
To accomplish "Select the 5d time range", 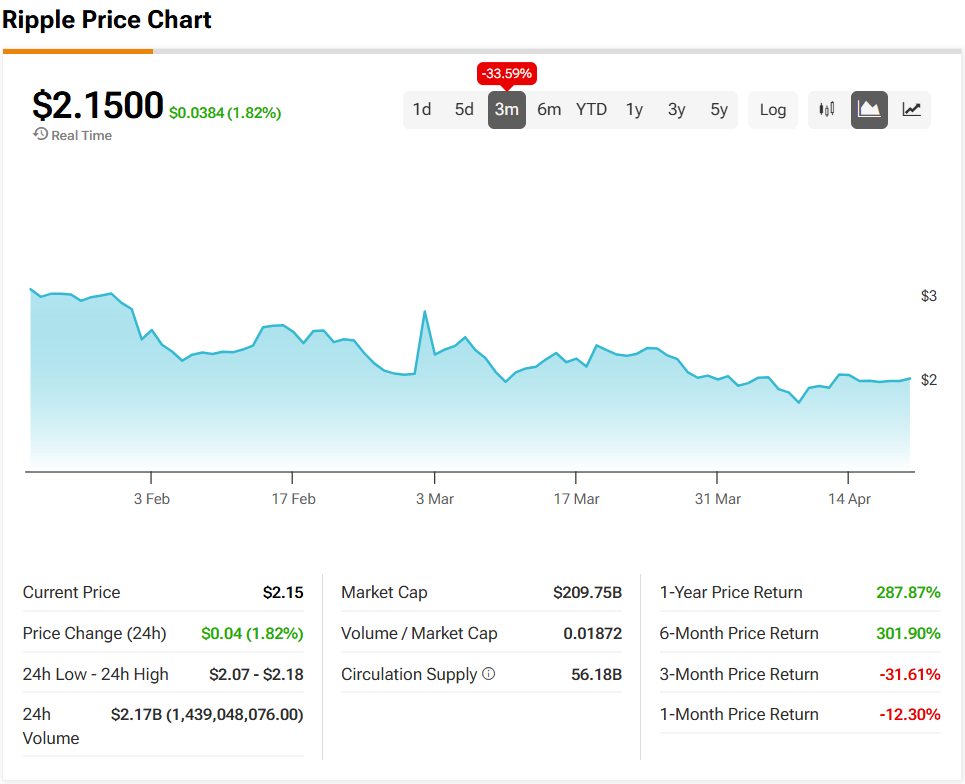I will click(464, 110).
